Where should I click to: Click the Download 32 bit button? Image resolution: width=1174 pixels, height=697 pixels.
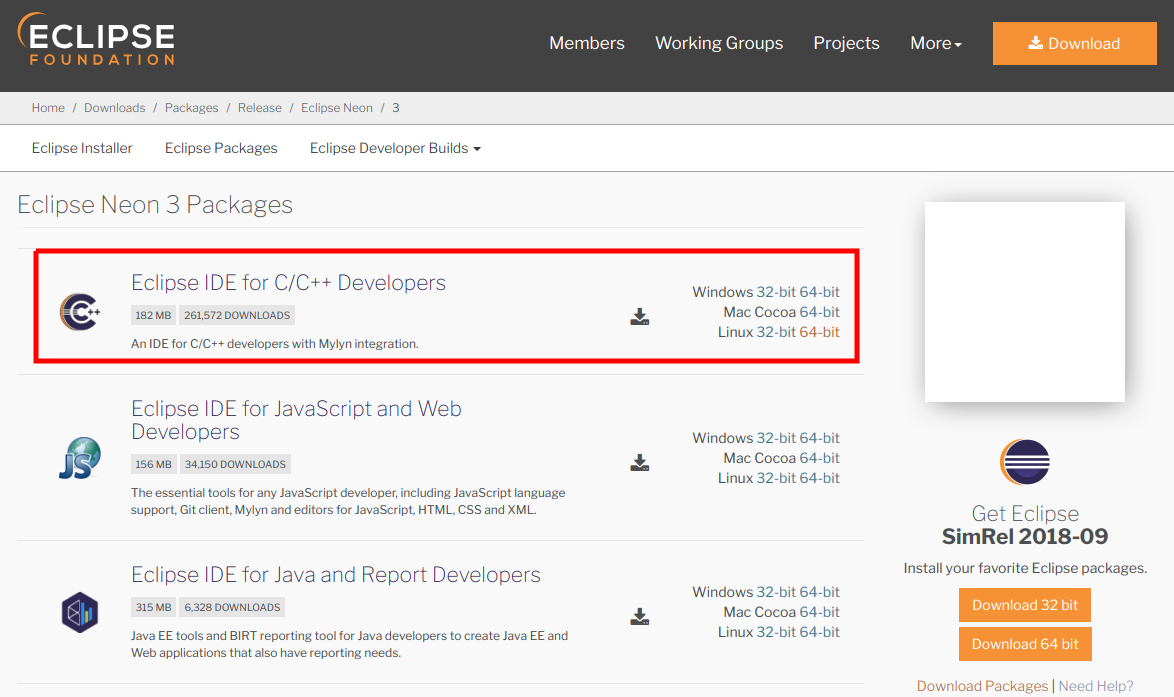tap(1024, 605)
